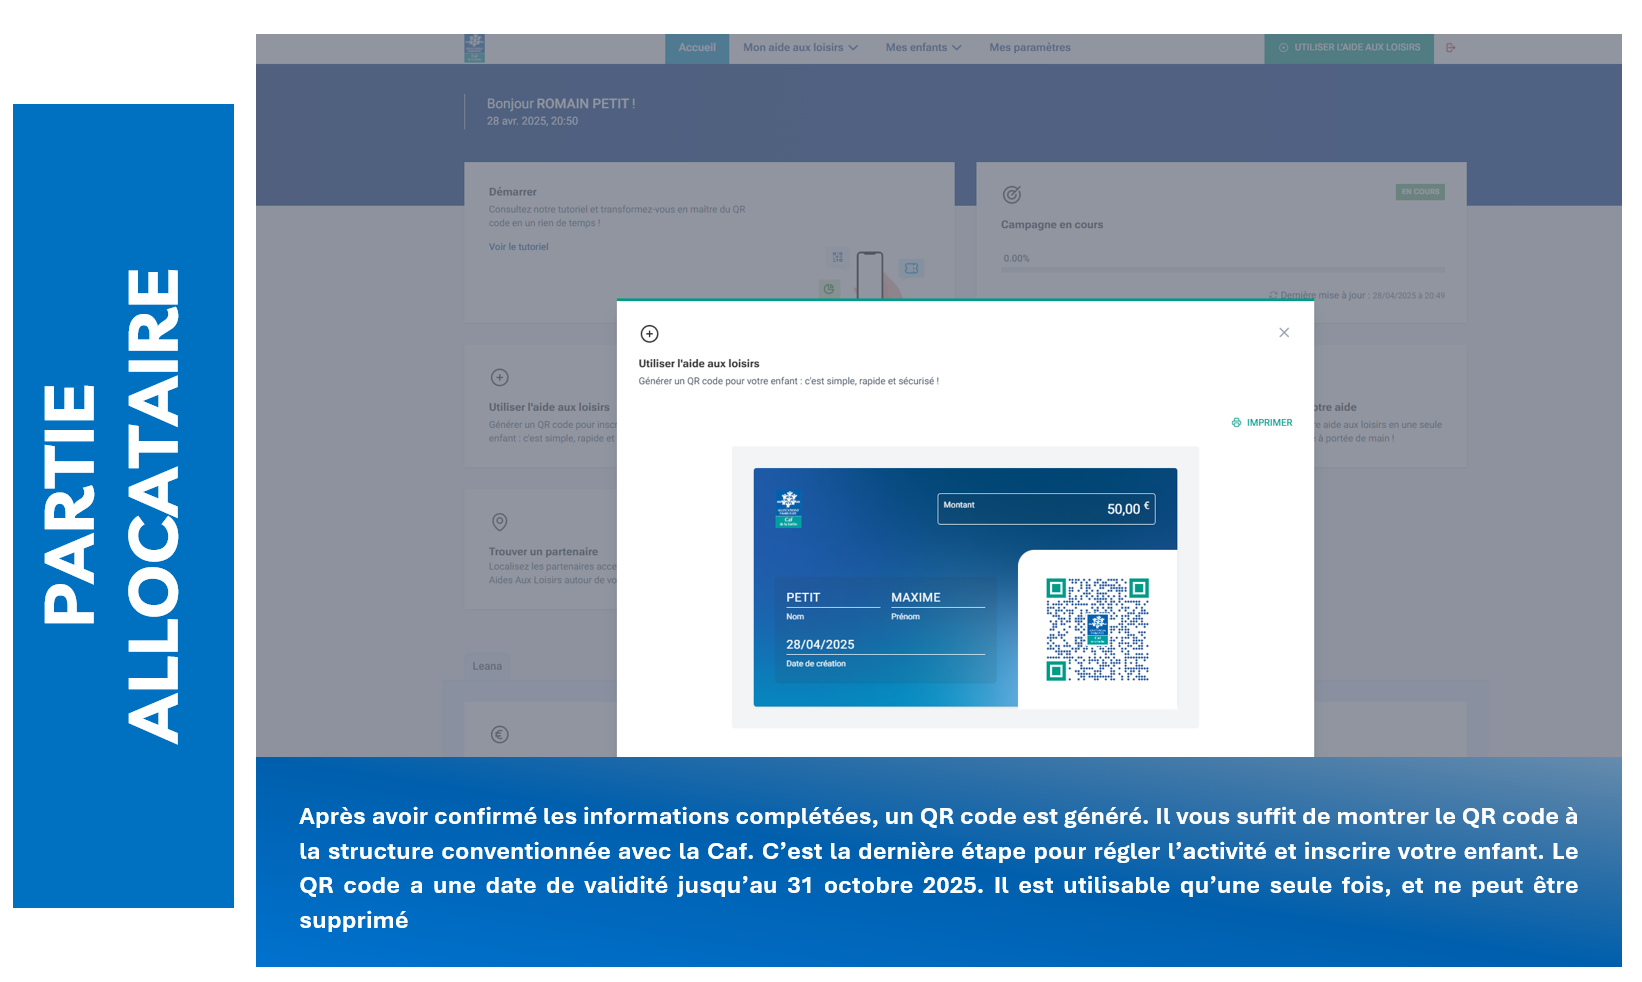This screenshot has height=982, width=1642.
Task: Click the plus icon on Utiliser l'aide card
Action: (500, 378)
